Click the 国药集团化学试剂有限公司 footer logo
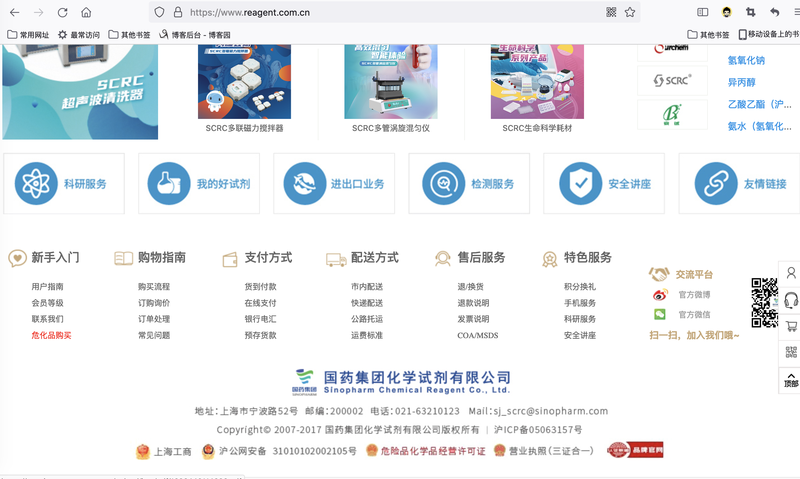 [401, 382]
